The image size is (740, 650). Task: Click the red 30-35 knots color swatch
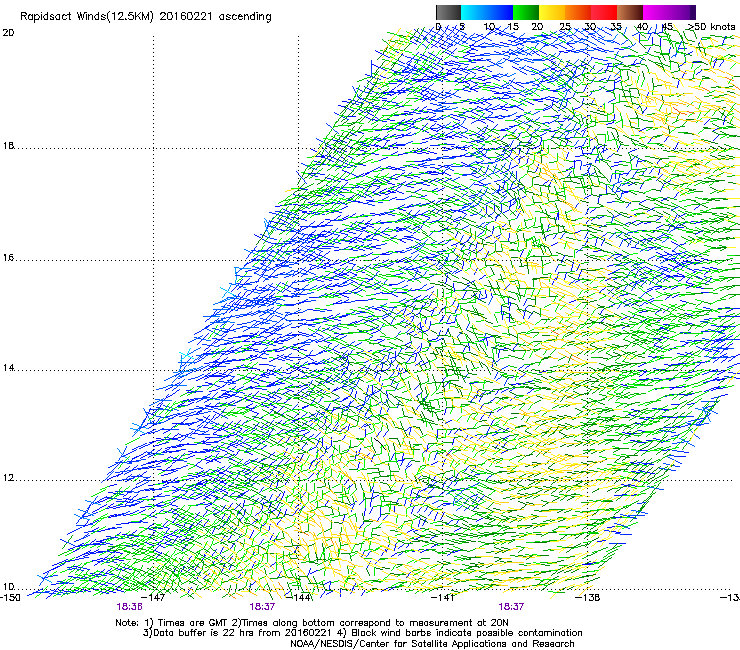pos(604,12)
